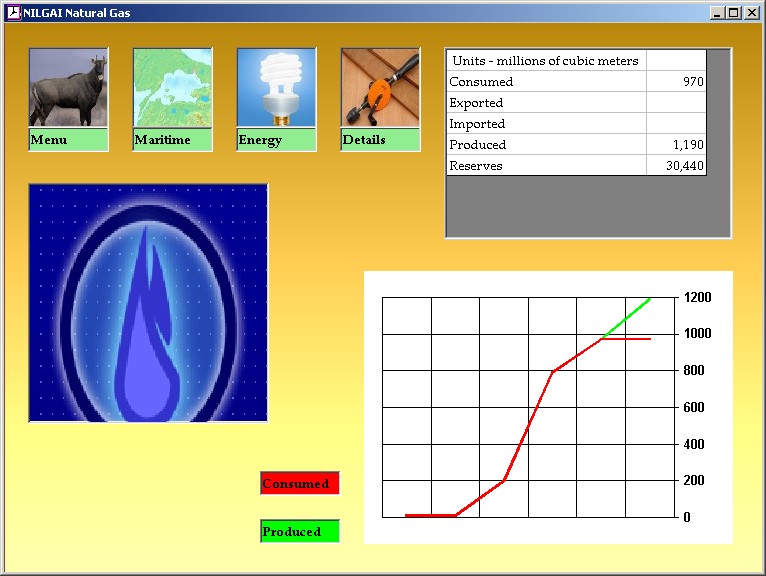
Task: Maximize the NILGAI Natural Gas window
Action: [x=734, y=13]
